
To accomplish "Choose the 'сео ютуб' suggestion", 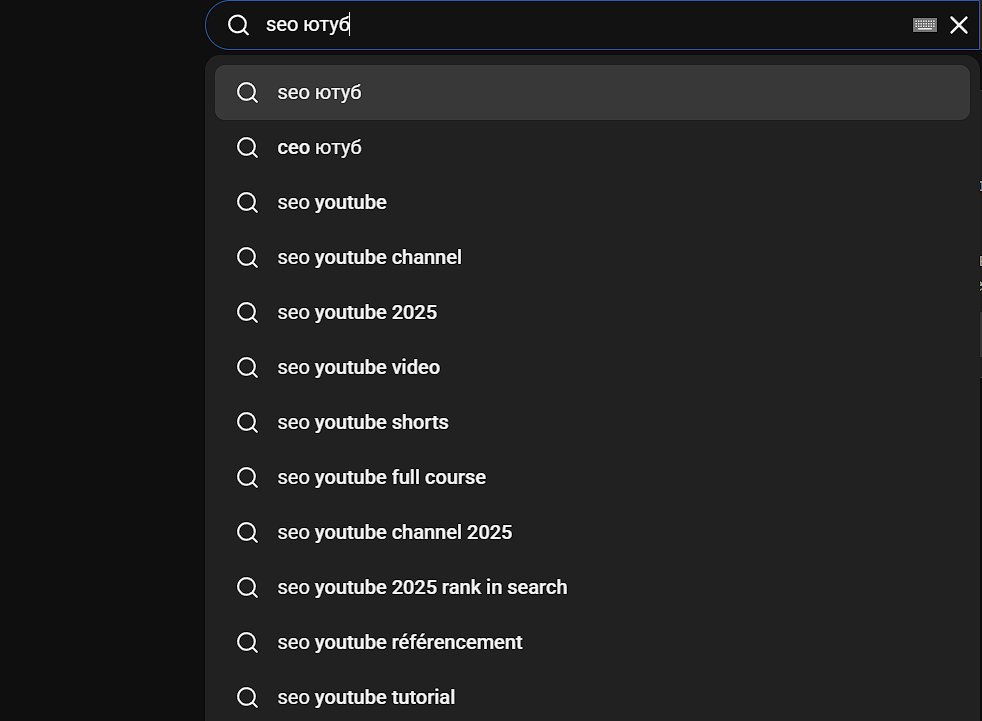I will click(x=320, y=148).
